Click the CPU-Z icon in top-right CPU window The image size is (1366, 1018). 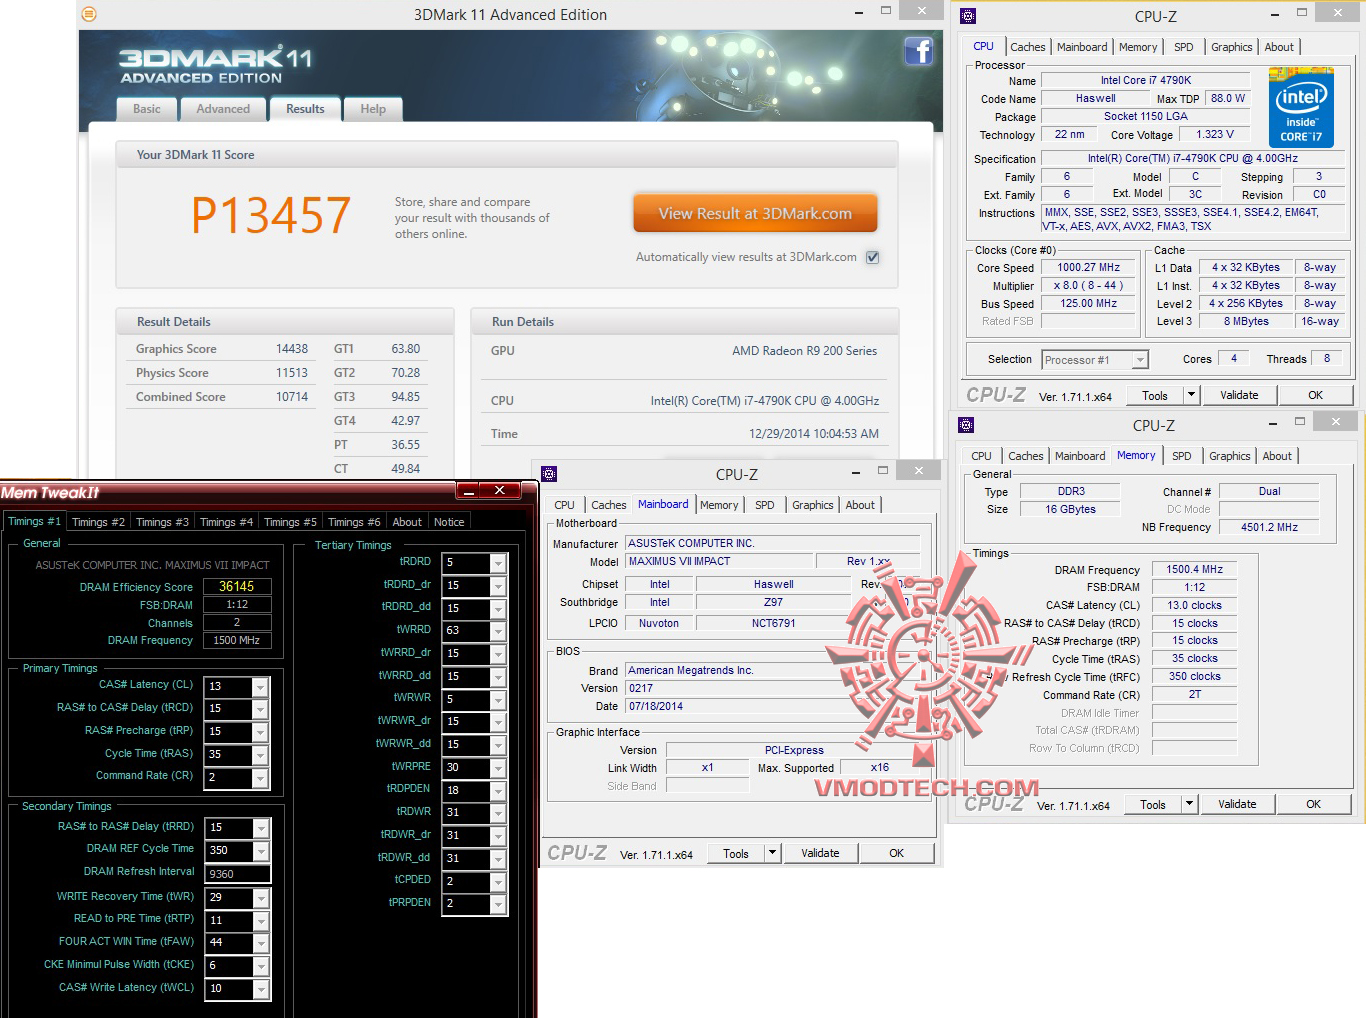click(x=967, y=16)
